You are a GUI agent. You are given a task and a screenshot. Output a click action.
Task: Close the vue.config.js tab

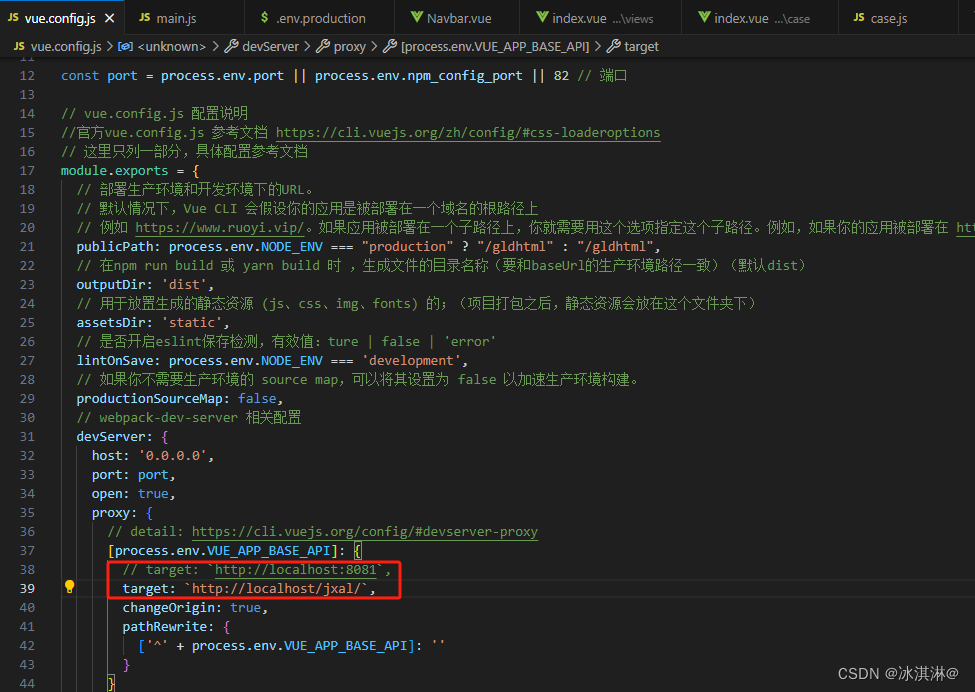coord(109,18)
